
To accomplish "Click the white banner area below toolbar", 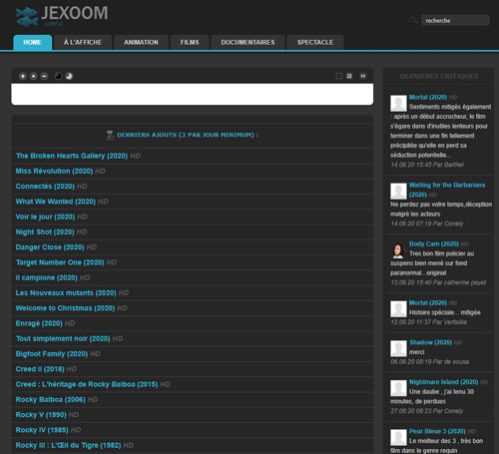I will point(192,94).
